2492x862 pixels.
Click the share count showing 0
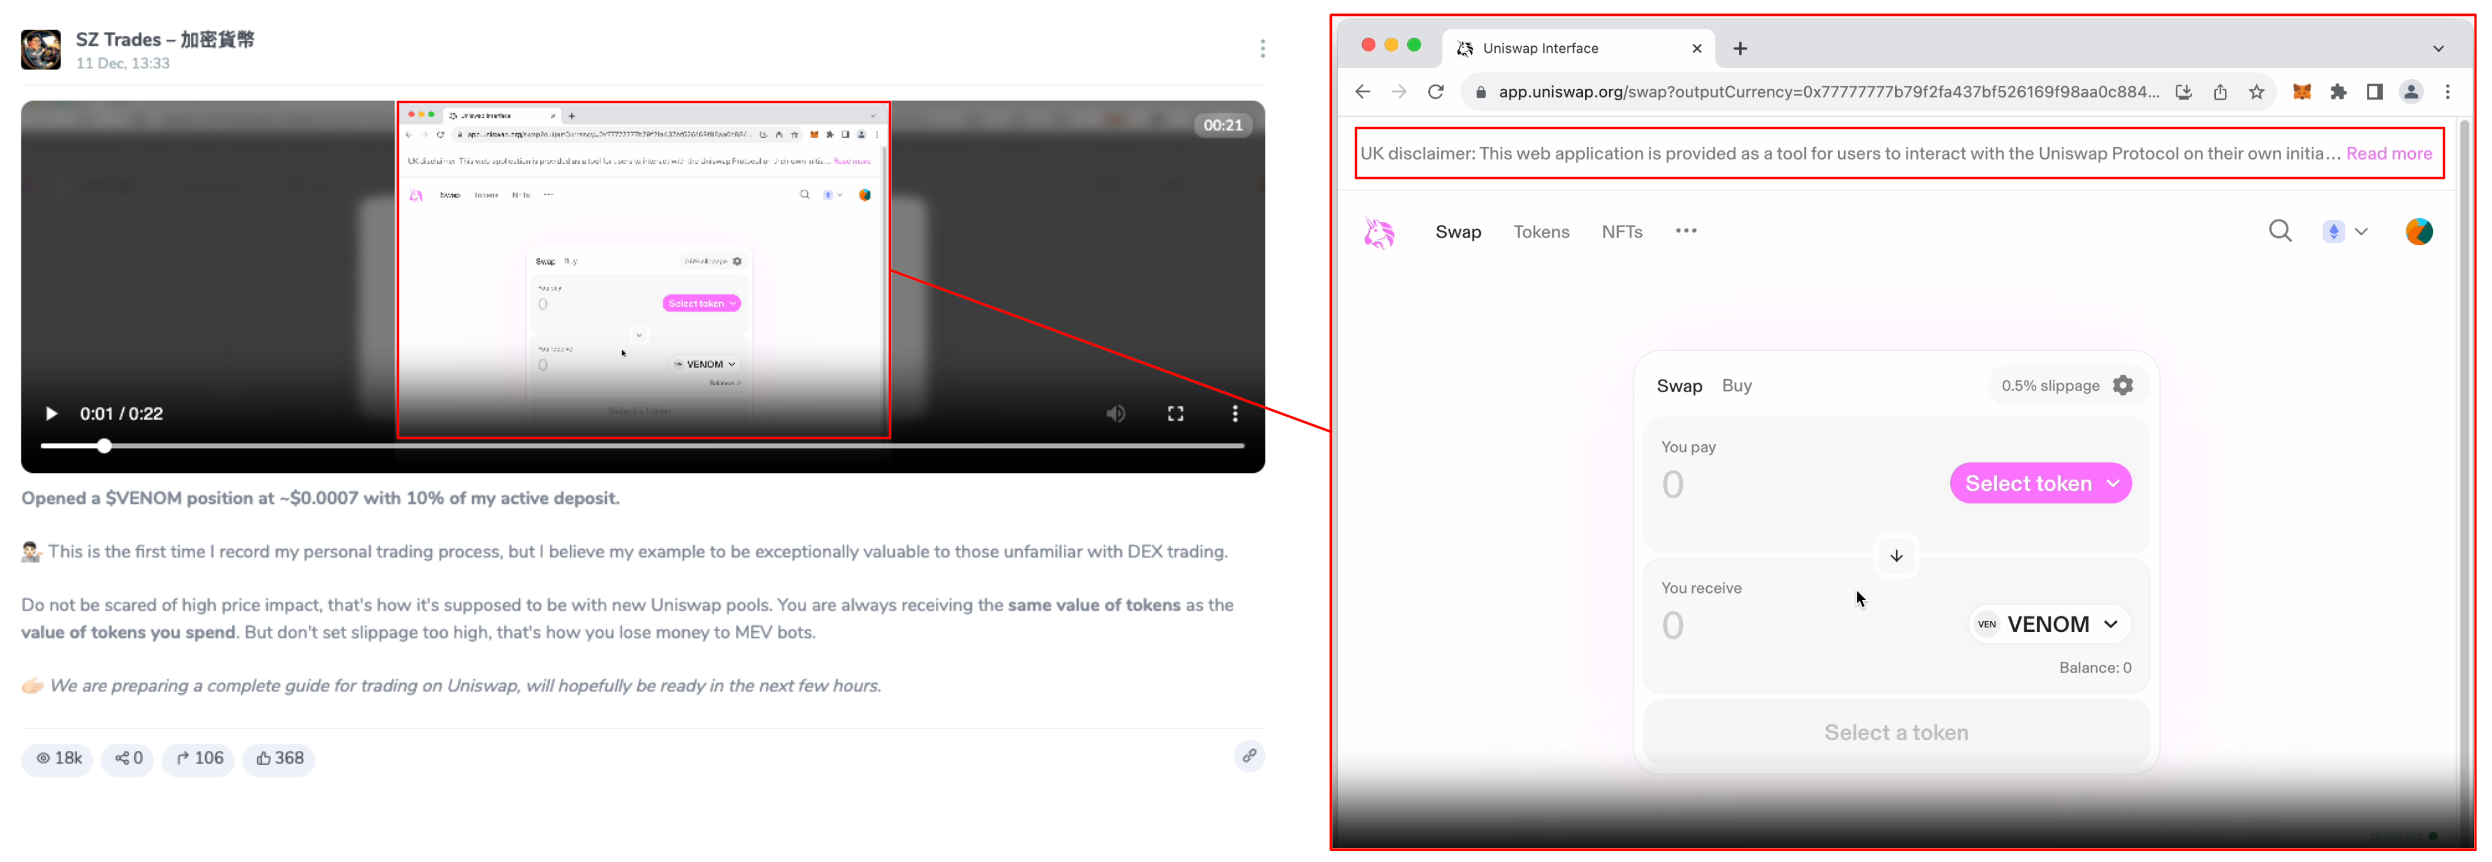tap(128, 759)
